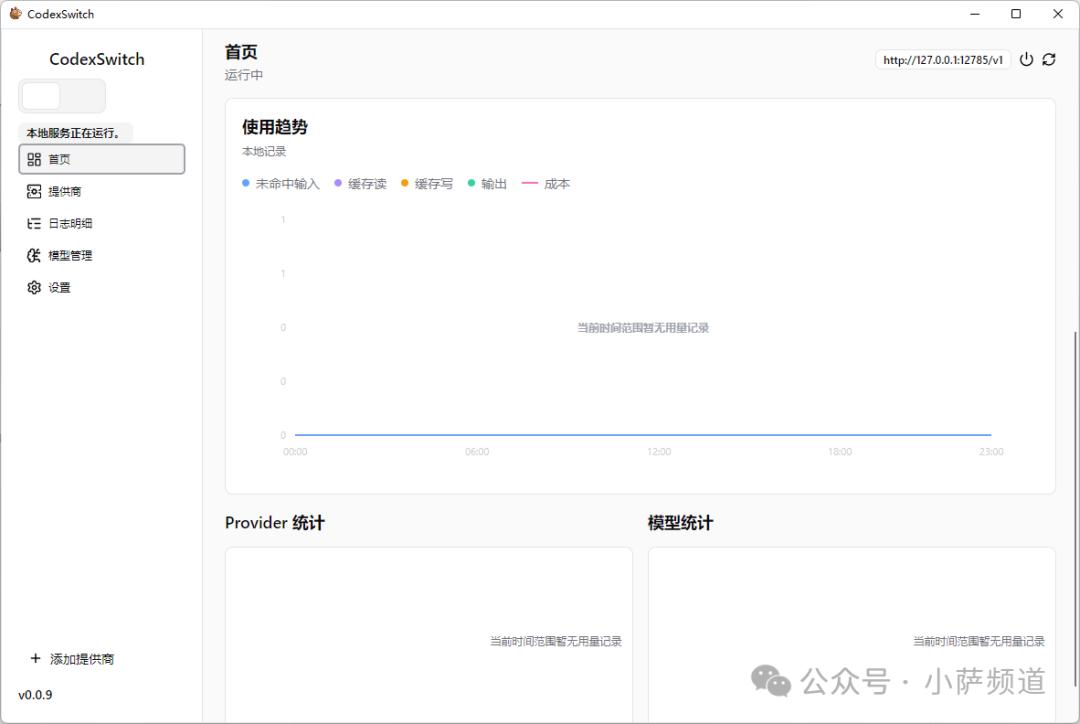Click the chart's empty-data message in 使用趋势
Viewport: 1080px width, 724px height.
click(x=643, y=328)
